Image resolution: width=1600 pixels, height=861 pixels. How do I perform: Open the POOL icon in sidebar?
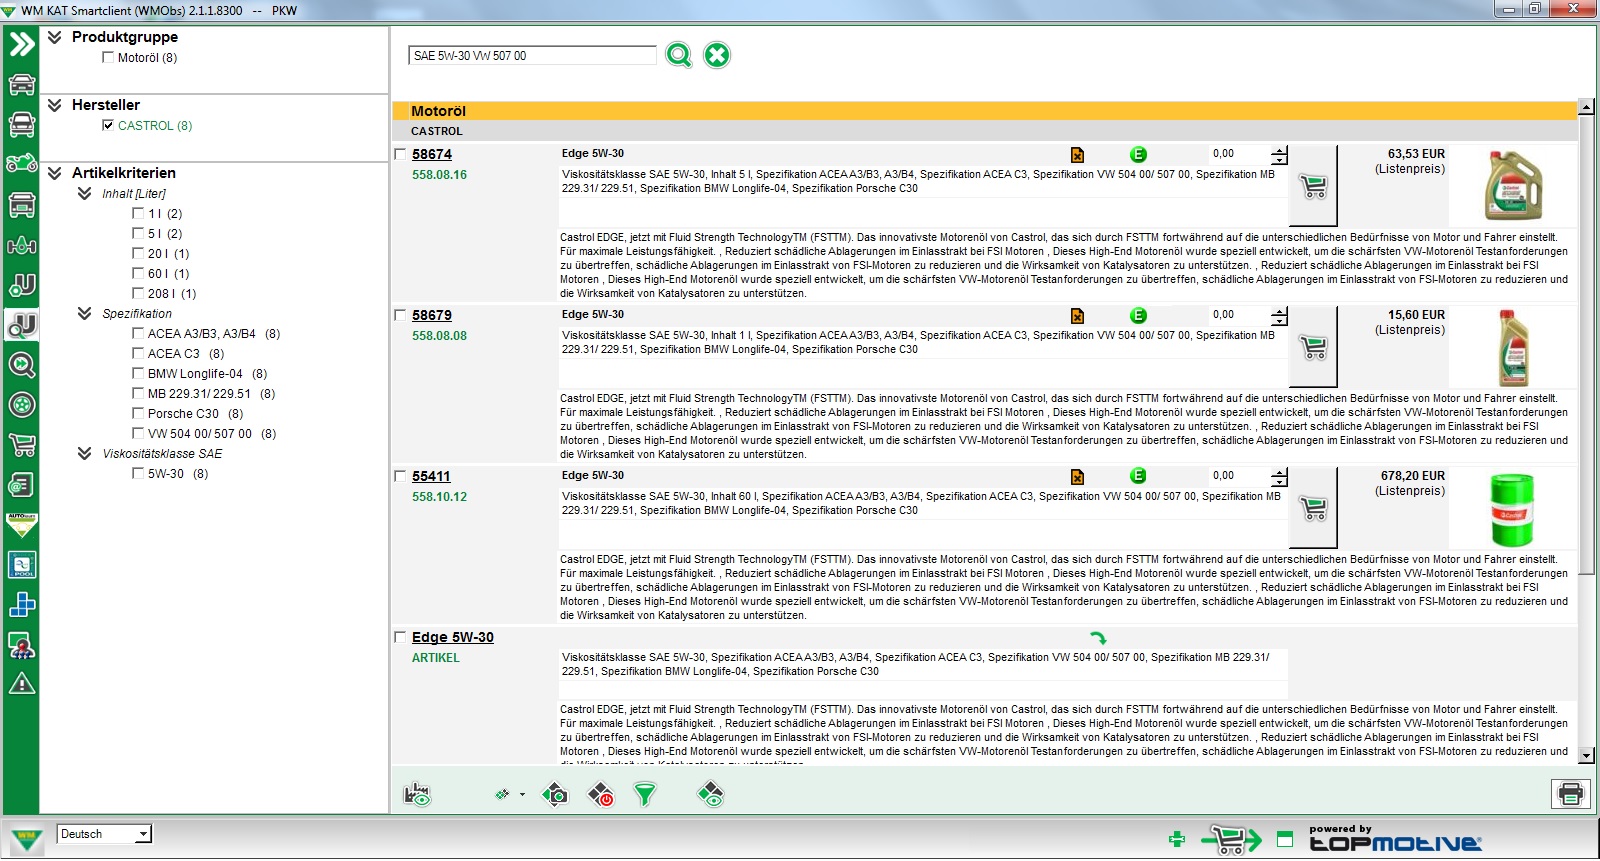(22, 565)
